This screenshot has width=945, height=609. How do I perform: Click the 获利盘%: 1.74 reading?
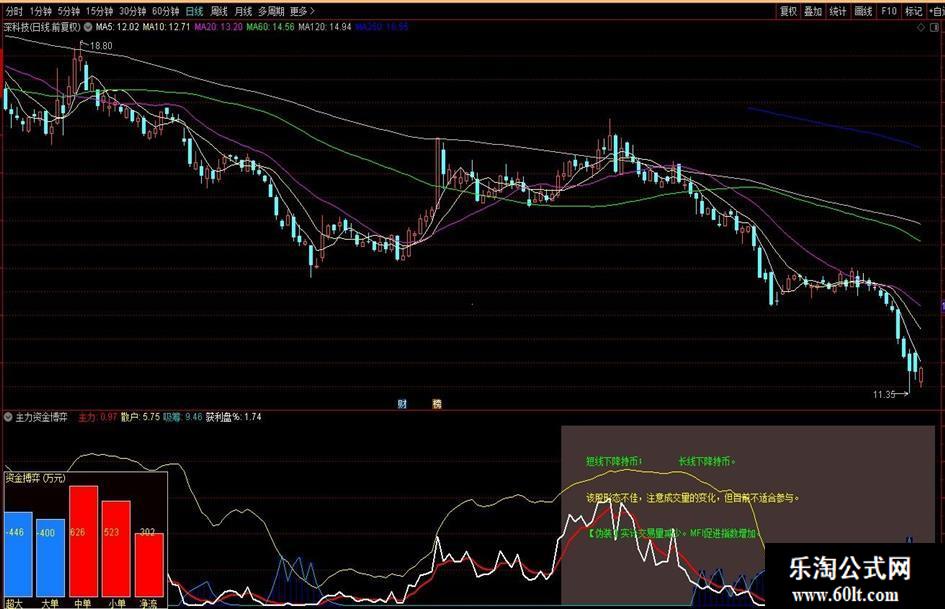[234, 417]
